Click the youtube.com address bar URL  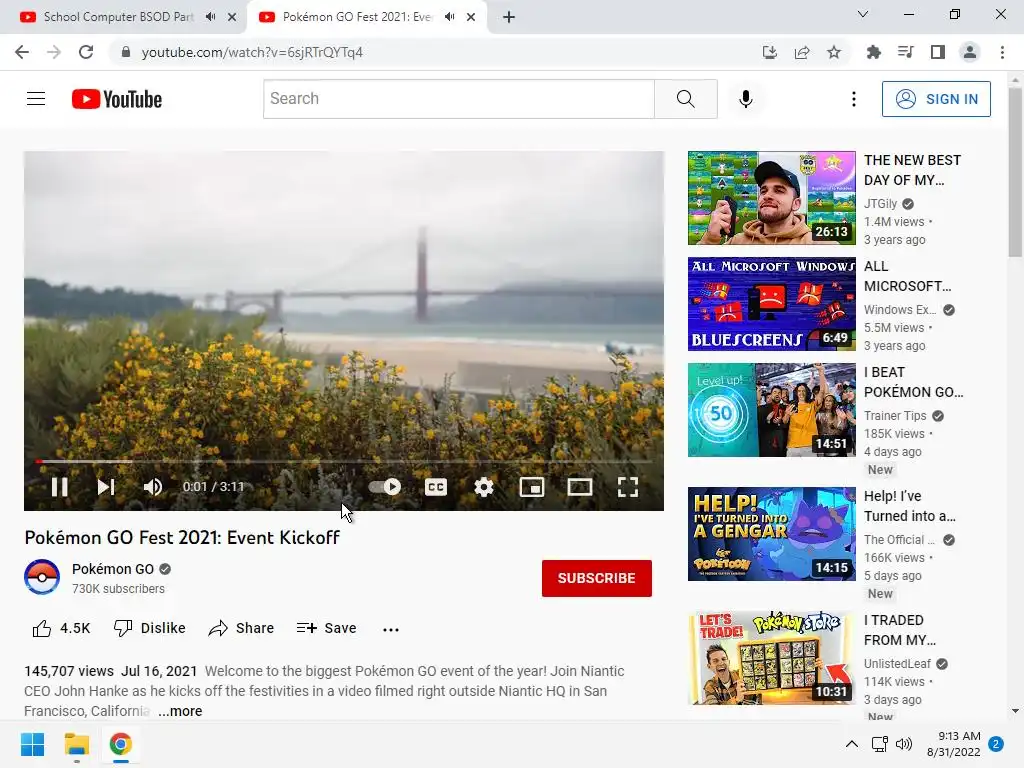pos(252,52)
